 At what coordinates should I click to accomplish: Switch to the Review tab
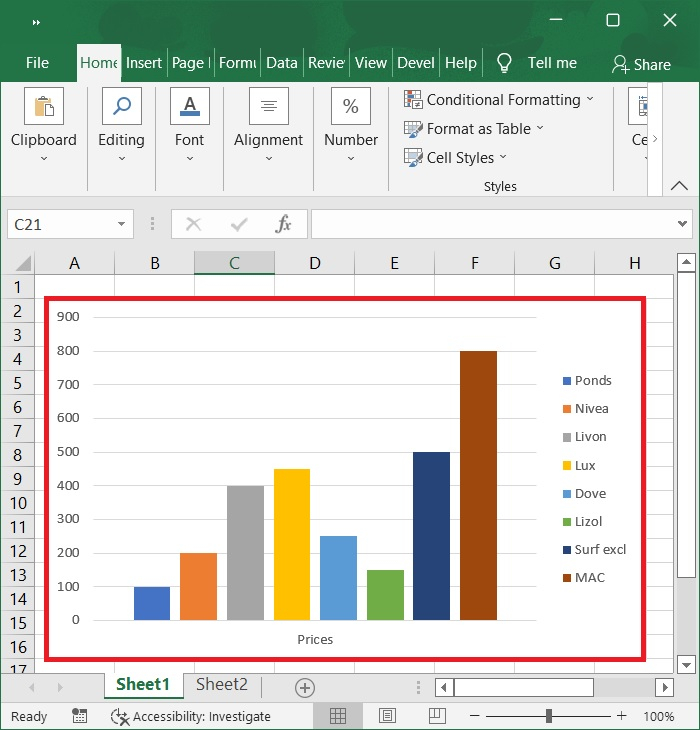[326, 63]
